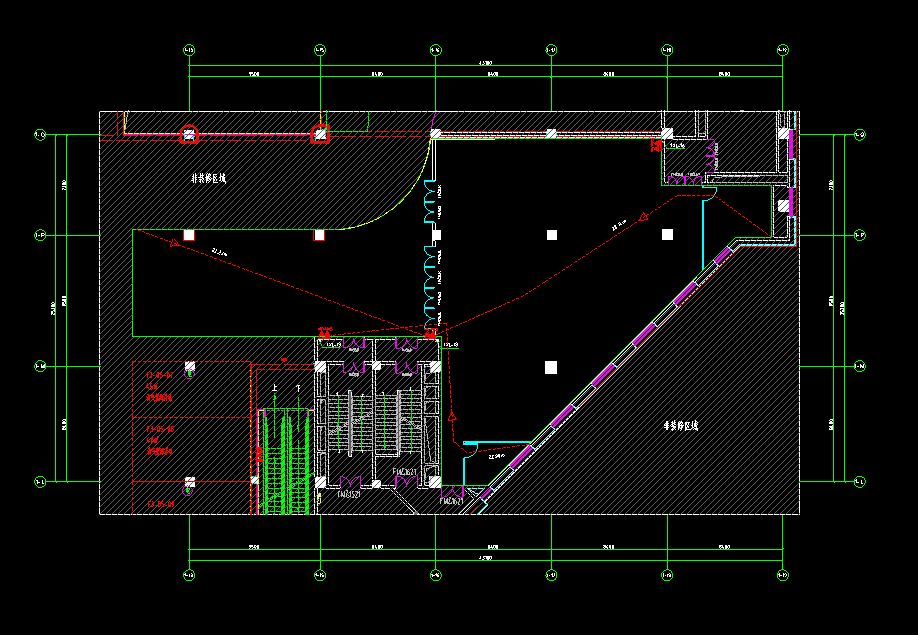Select the first red-circled column on top wall

[x=189, y=134]
